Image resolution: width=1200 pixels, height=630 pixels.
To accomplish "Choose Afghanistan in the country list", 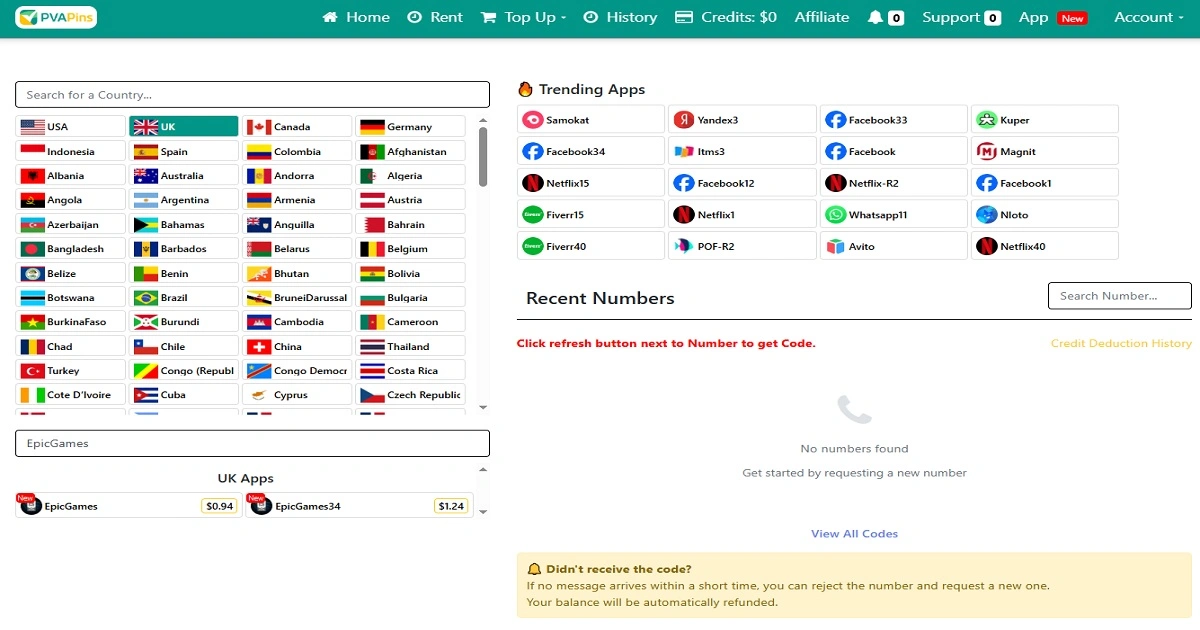I will [x=410, y=151].
